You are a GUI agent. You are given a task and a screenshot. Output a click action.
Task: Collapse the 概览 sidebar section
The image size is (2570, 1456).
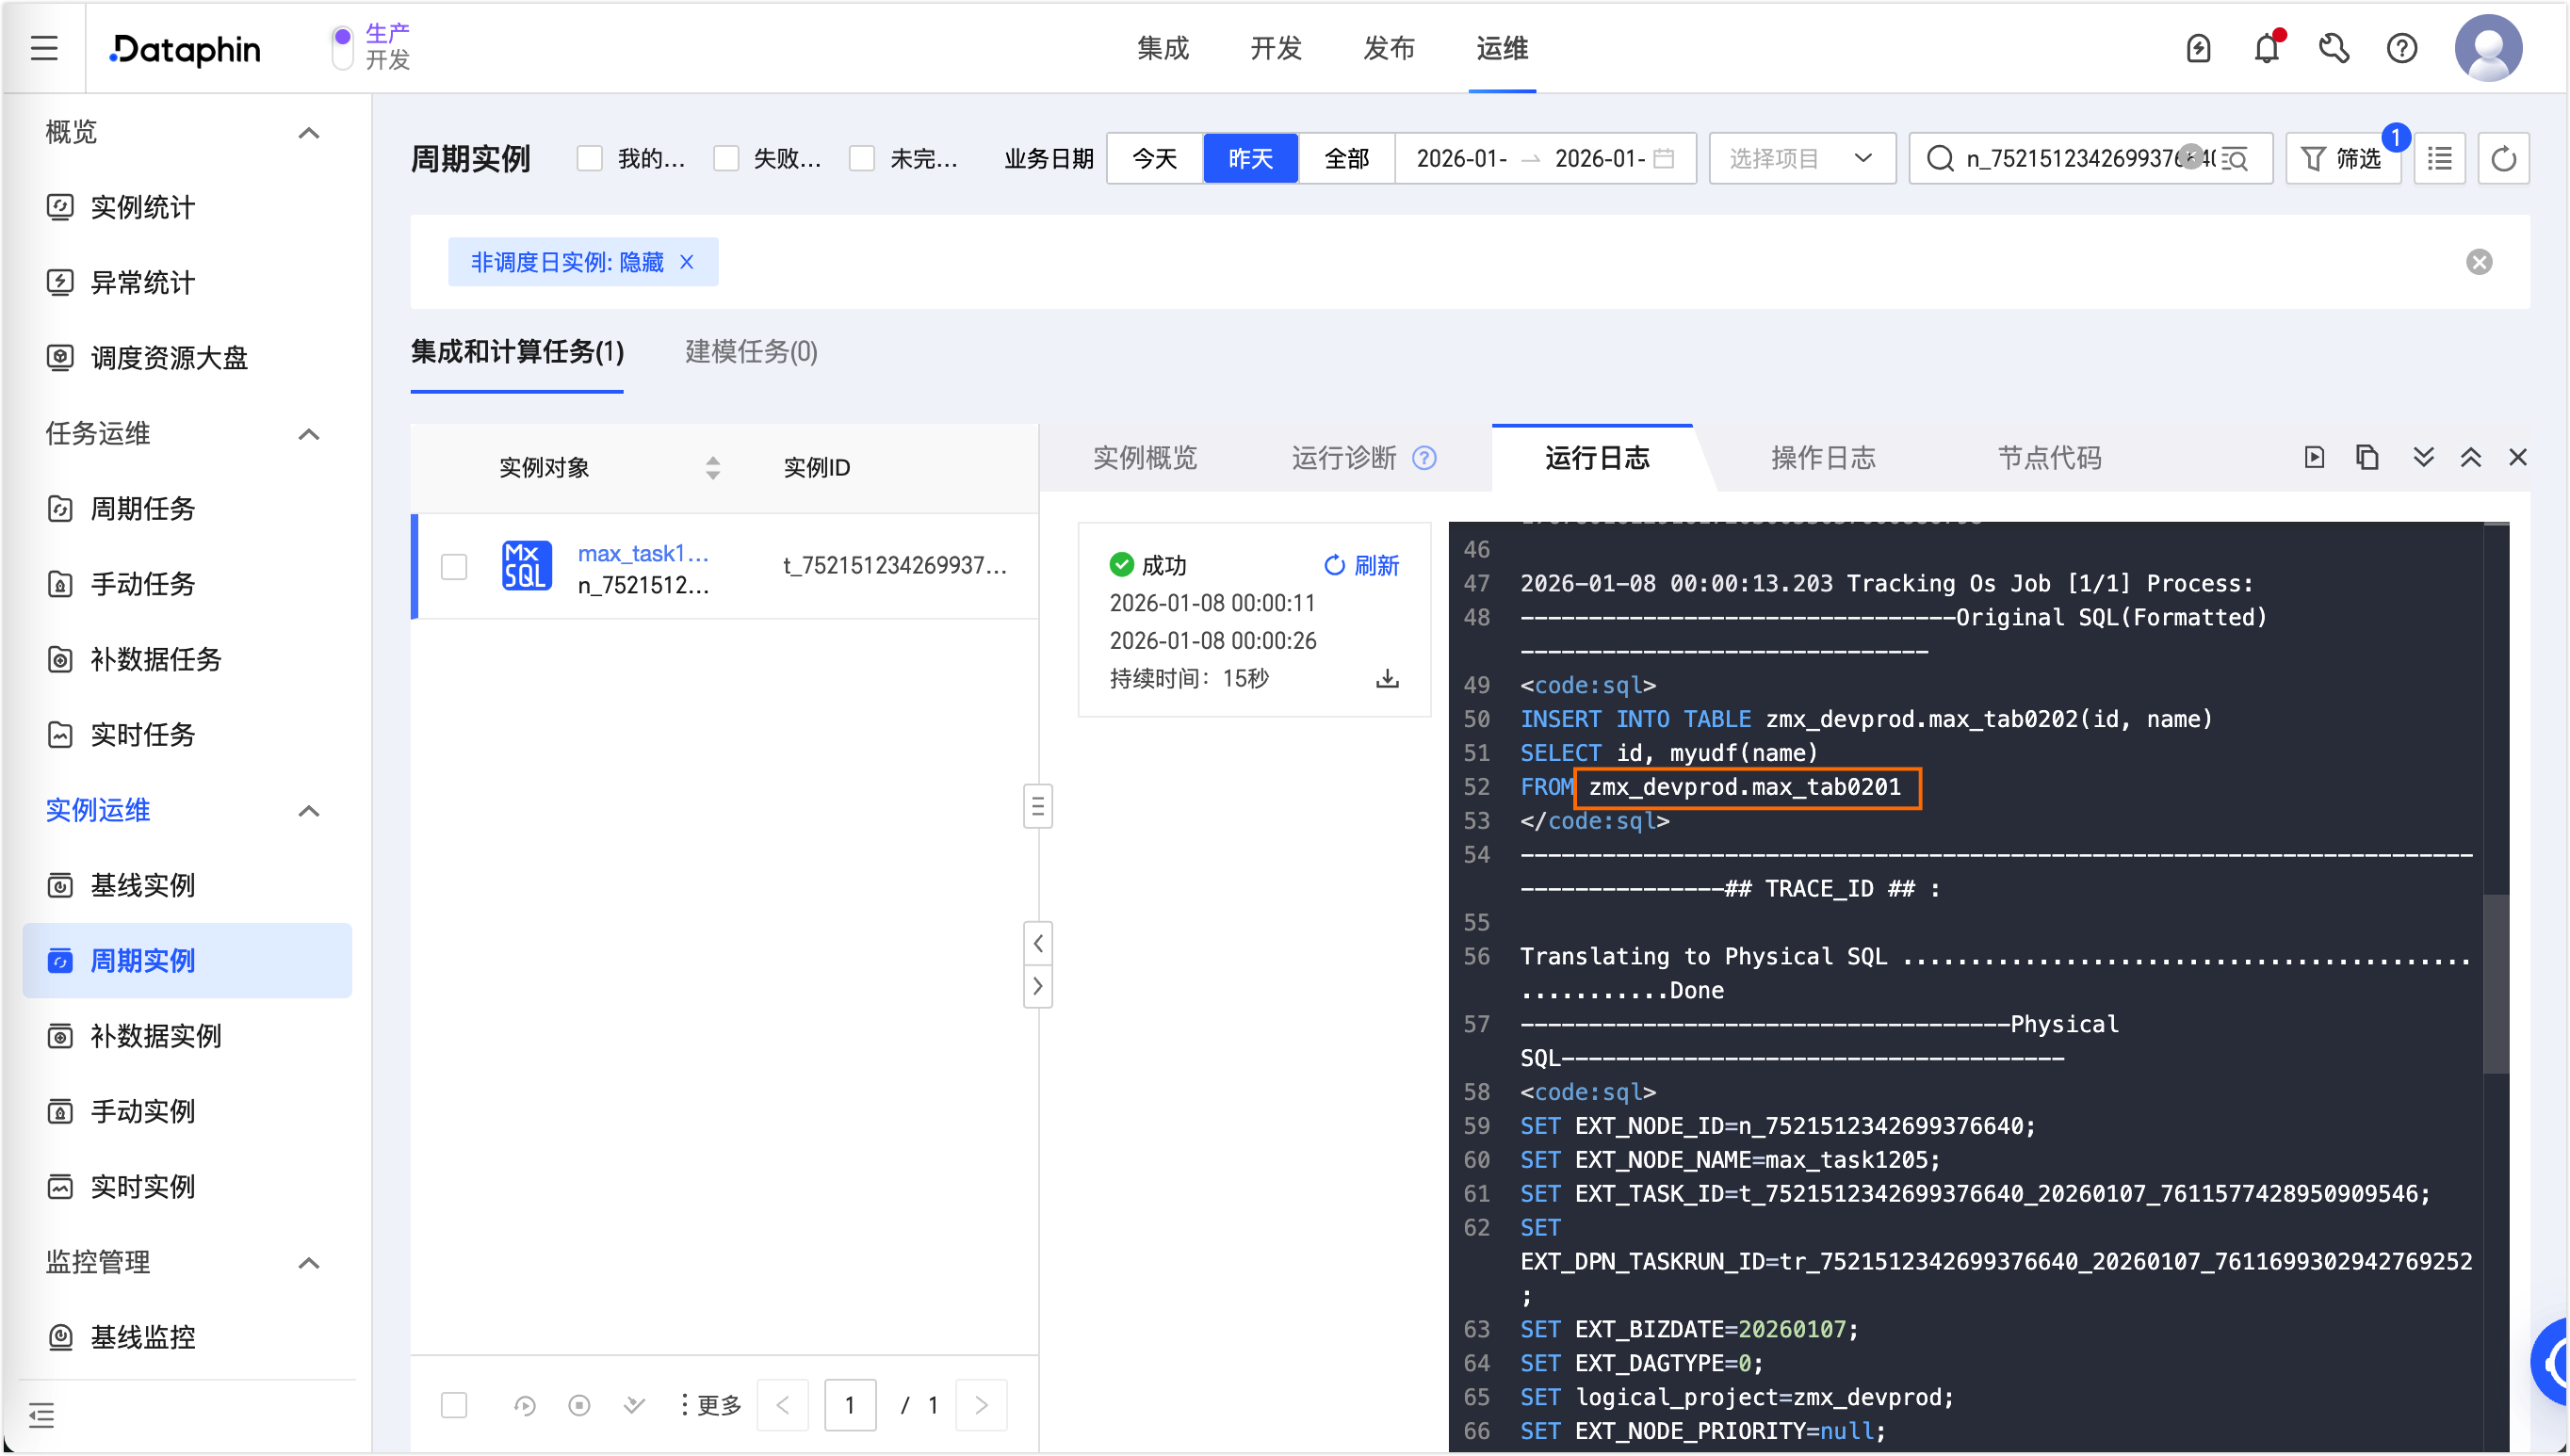pos(309,133)
